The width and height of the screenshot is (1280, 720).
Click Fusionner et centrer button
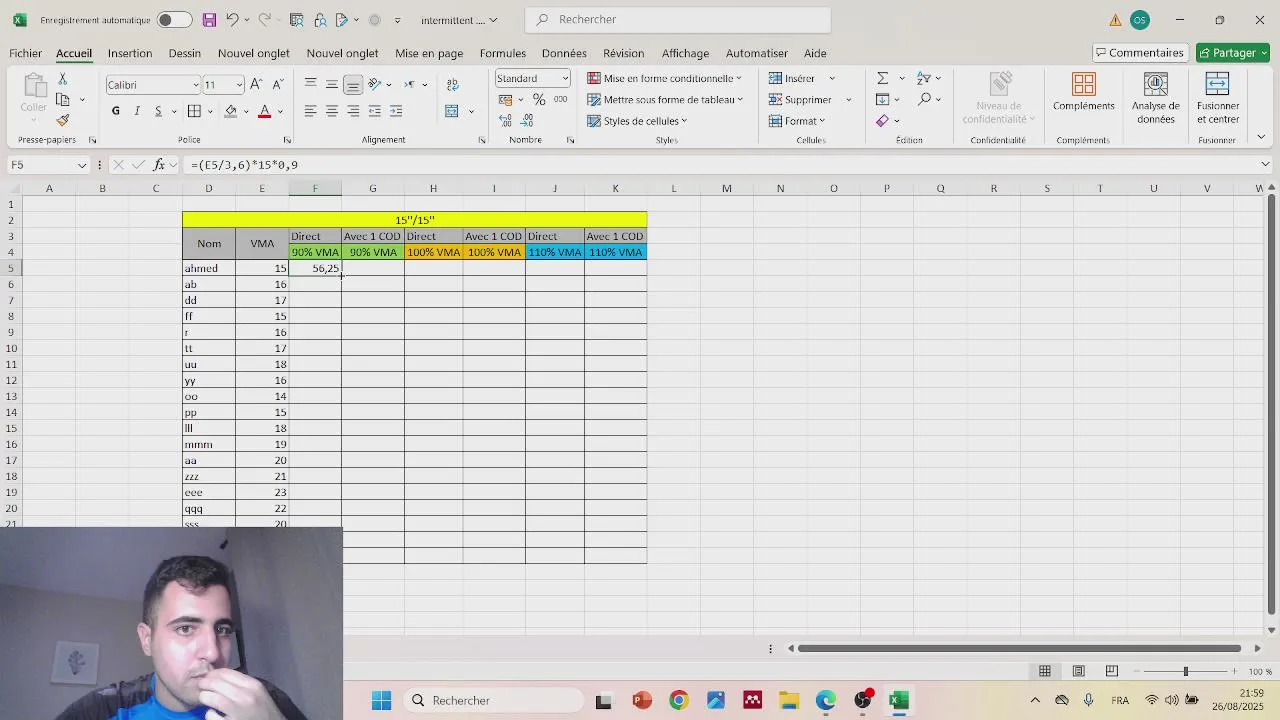1217,99
